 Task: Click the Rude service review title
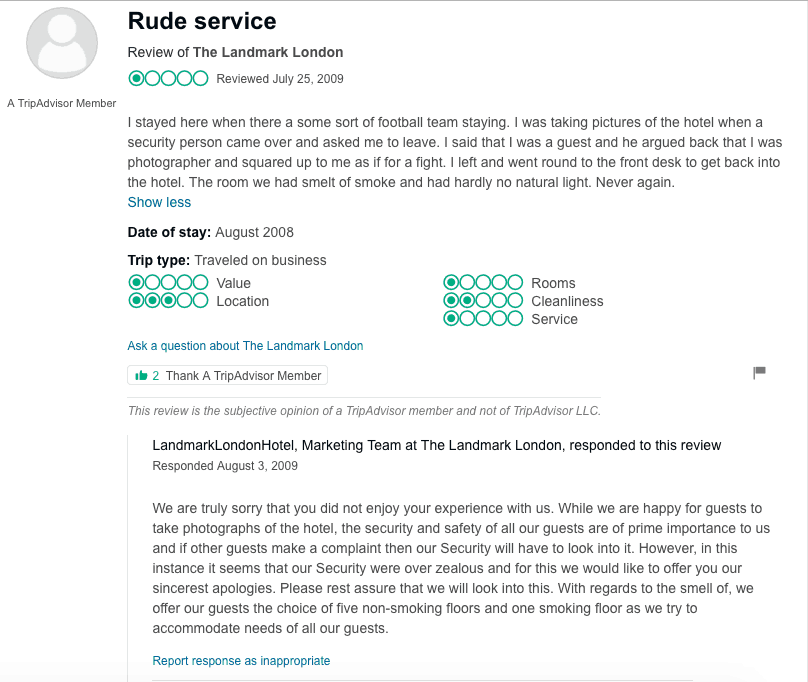click(202, 21)
